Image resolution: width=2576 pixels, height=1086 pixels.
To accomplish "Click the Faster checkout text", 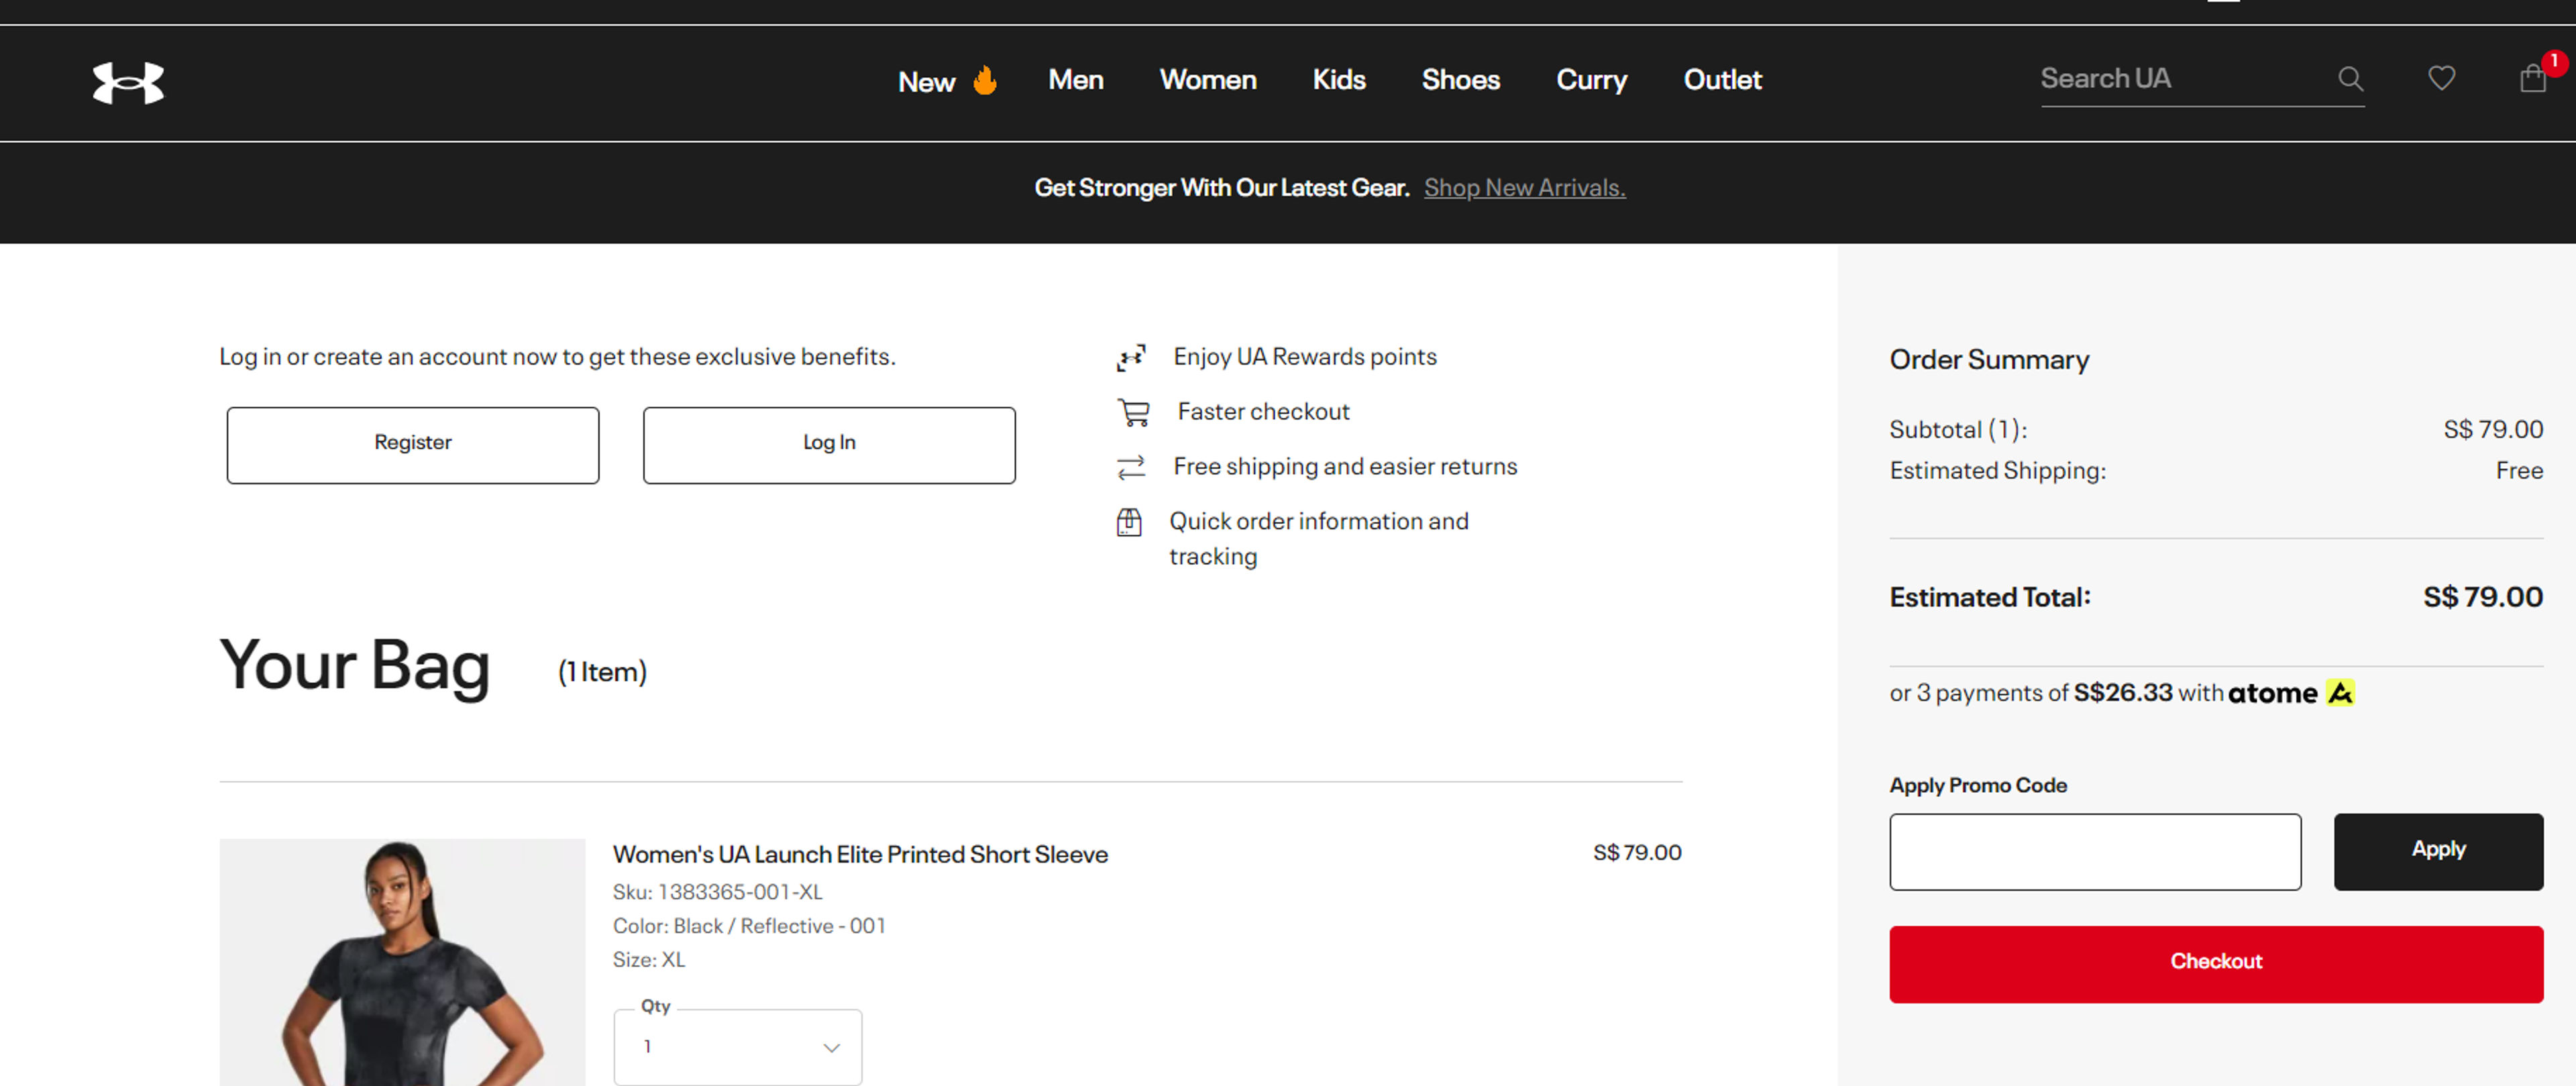I will tap(1263, 411).
